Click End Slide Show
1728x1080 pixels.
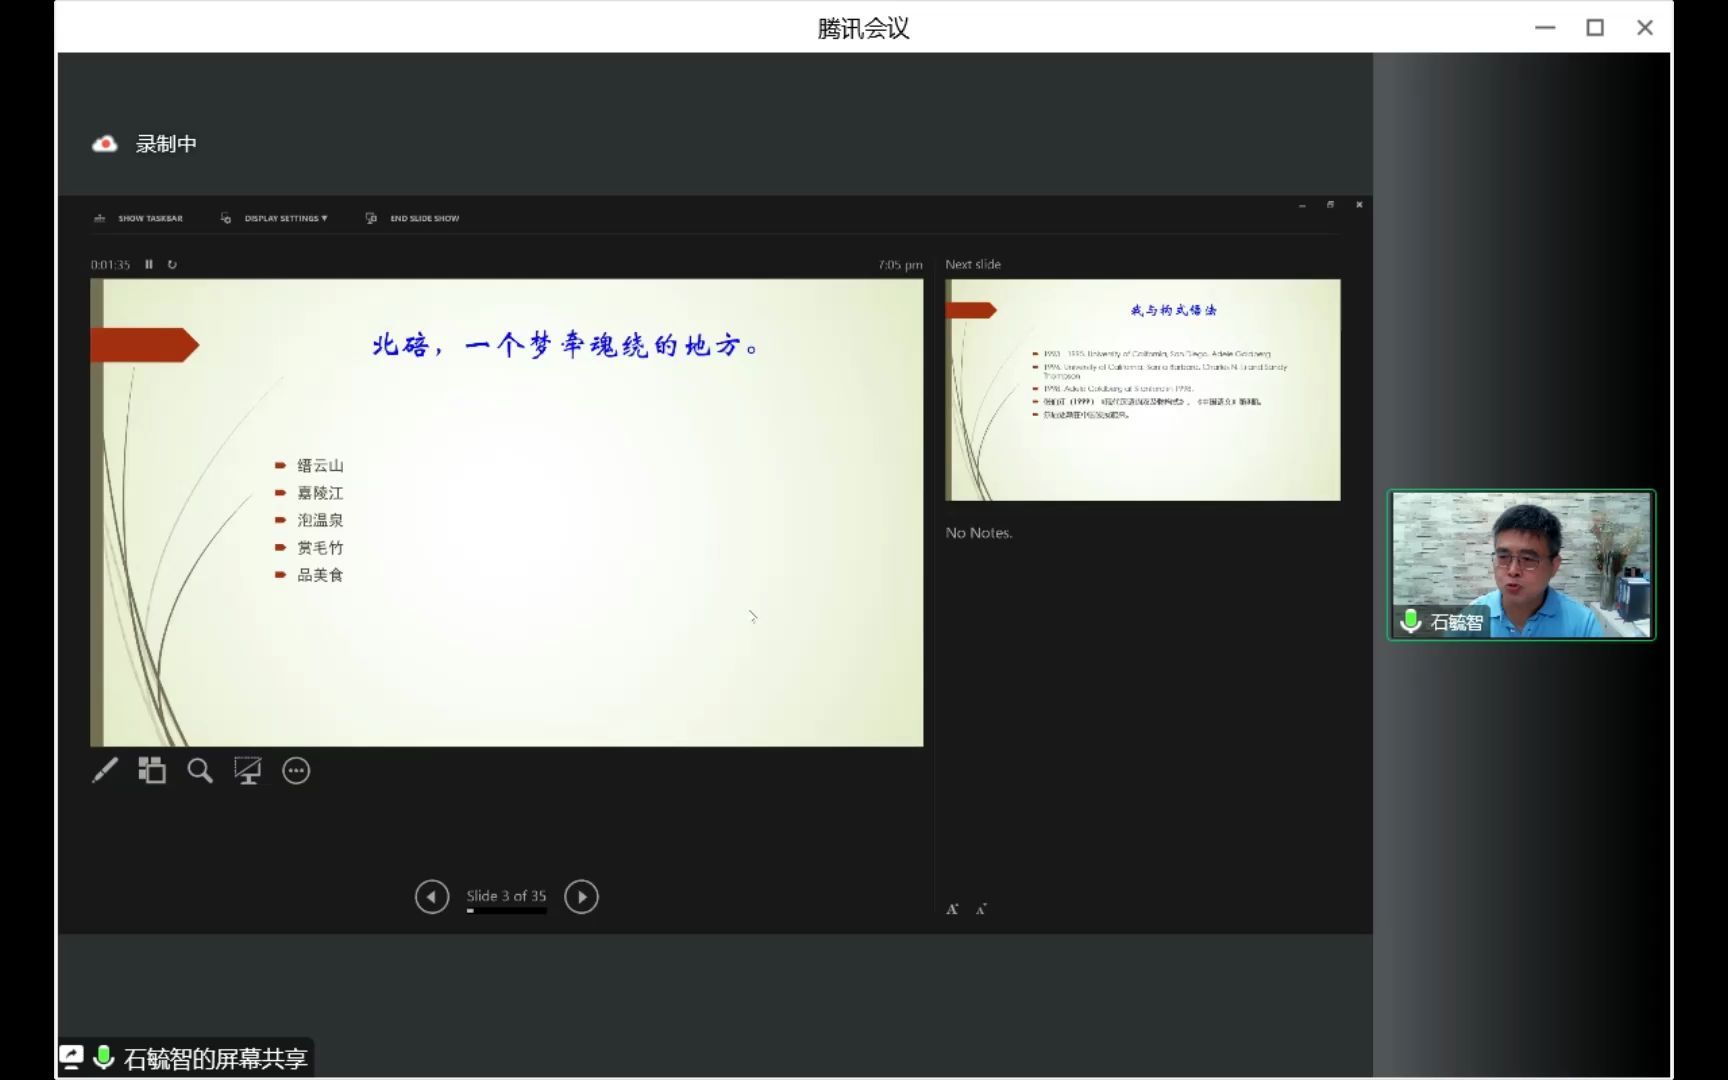tap(413, 218)
